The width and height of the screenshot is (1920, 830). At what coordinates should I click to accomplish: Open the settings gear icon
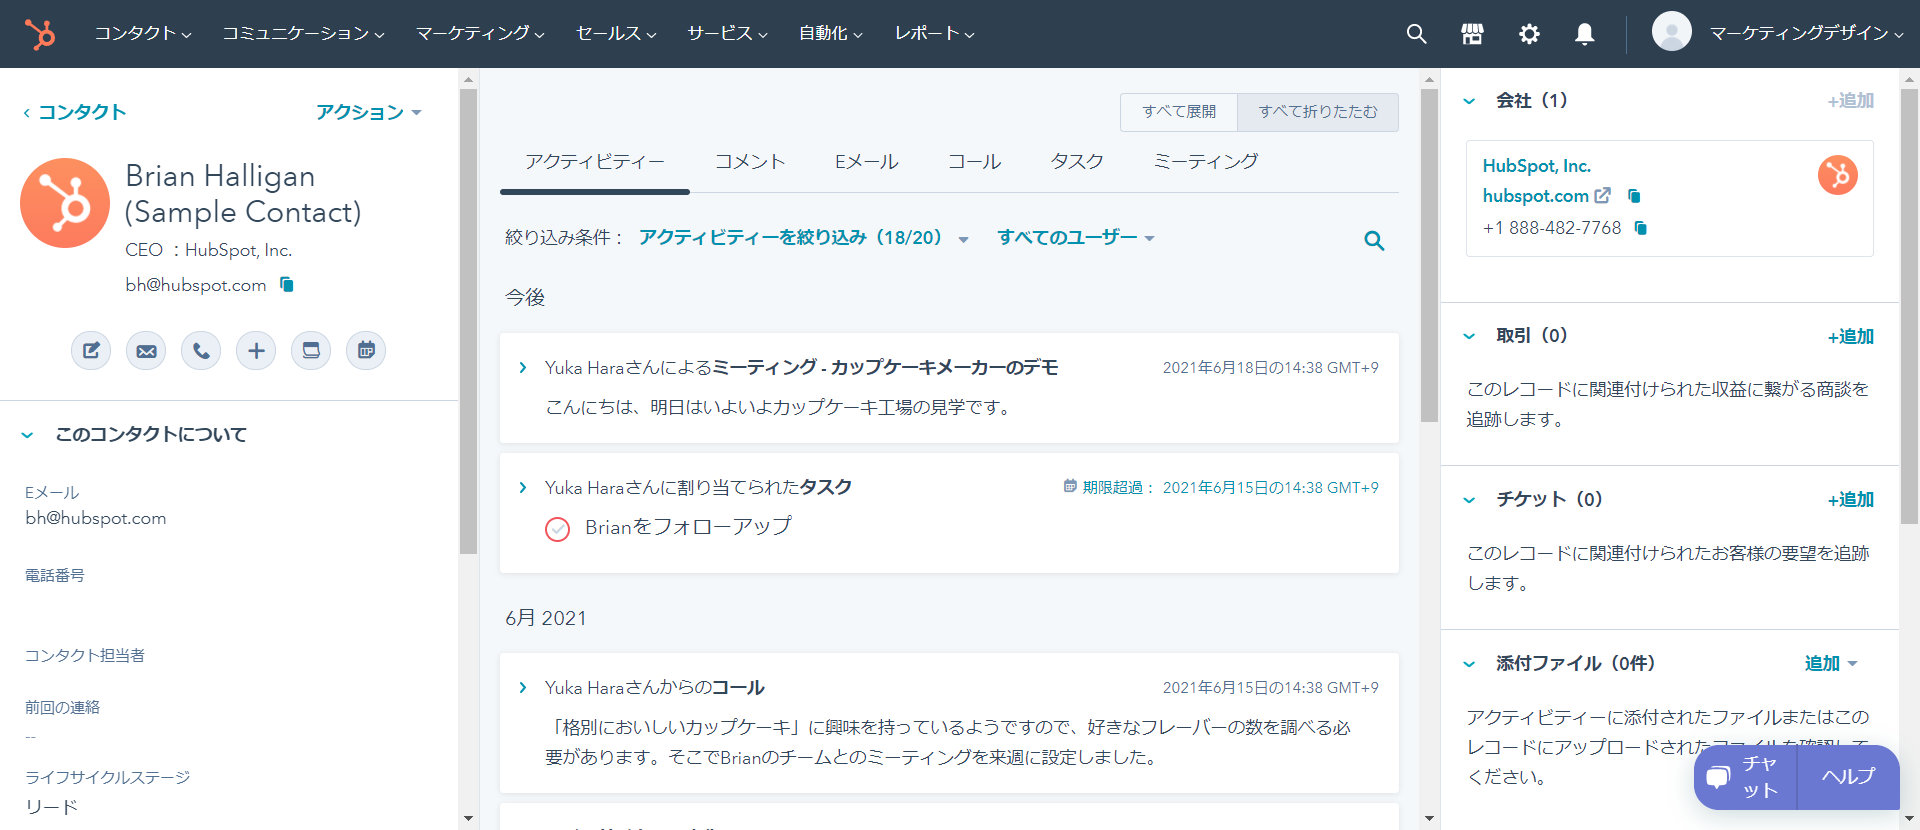pyautogui.click(x=1529, y=34)
